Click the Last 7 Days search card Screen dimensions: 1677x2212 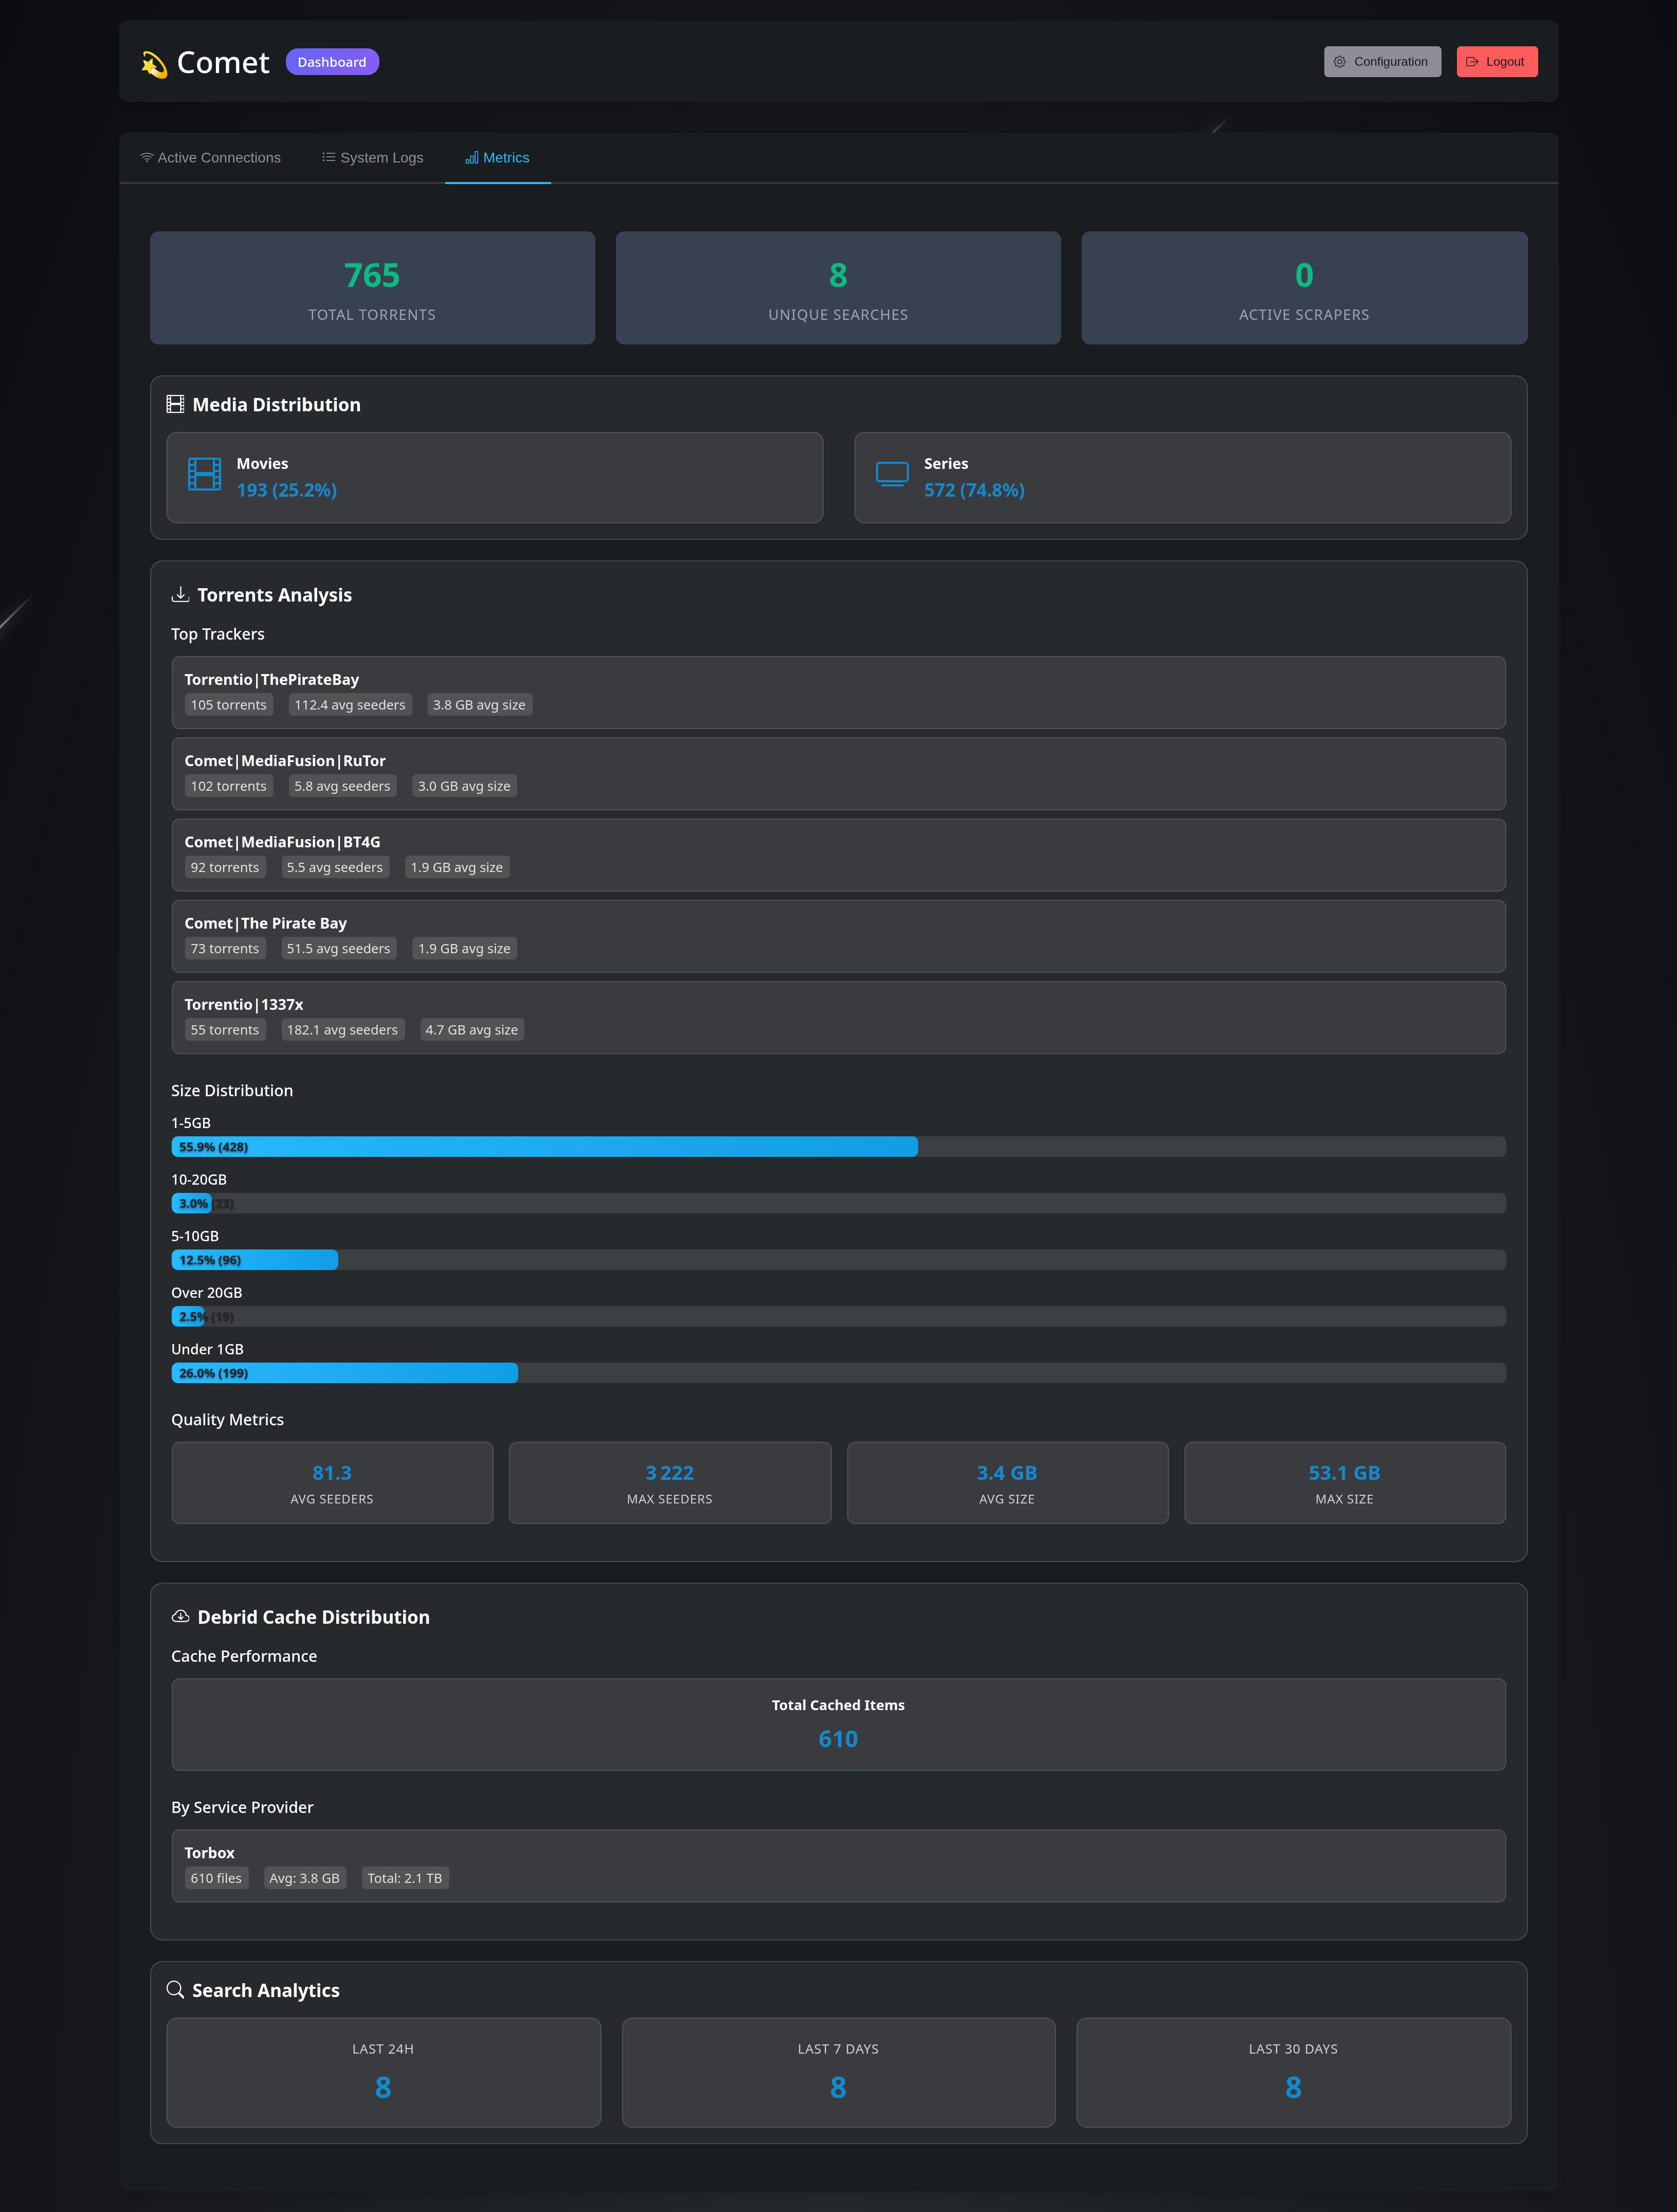pyautogui.click(x=838, y=2071)
